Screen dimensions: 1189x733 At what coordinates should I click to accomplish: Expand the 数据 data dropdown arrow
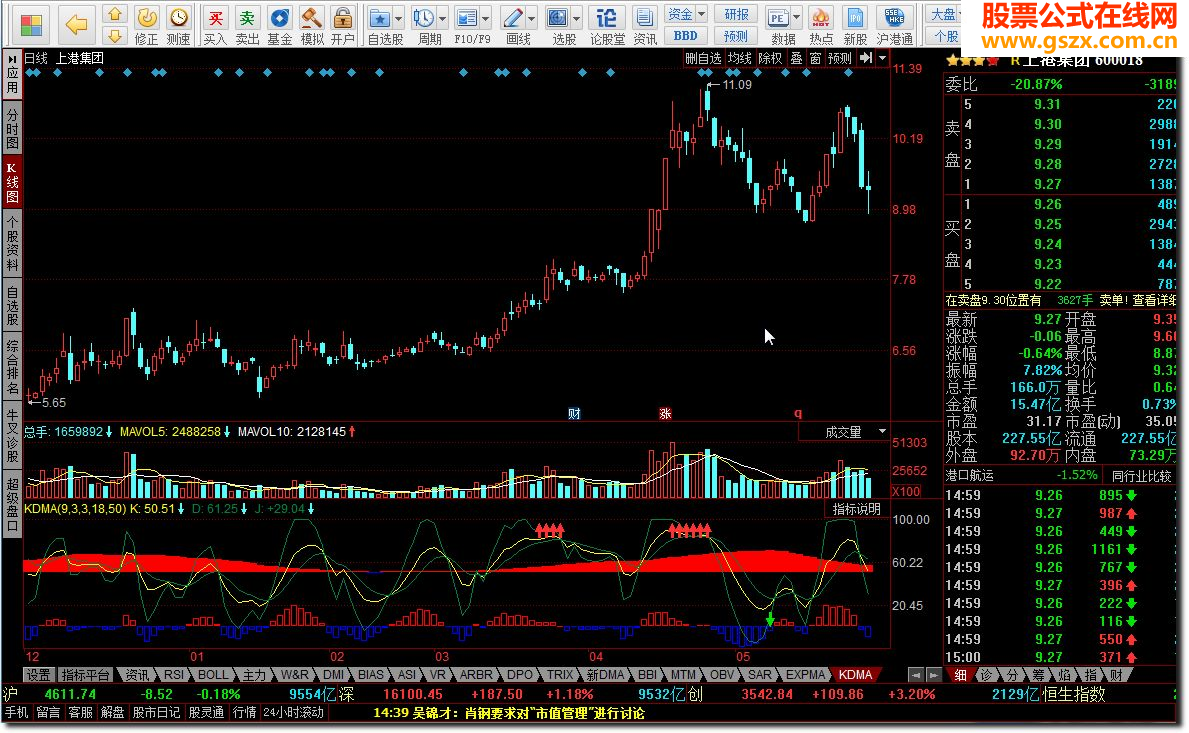click(x=796, y=18)
